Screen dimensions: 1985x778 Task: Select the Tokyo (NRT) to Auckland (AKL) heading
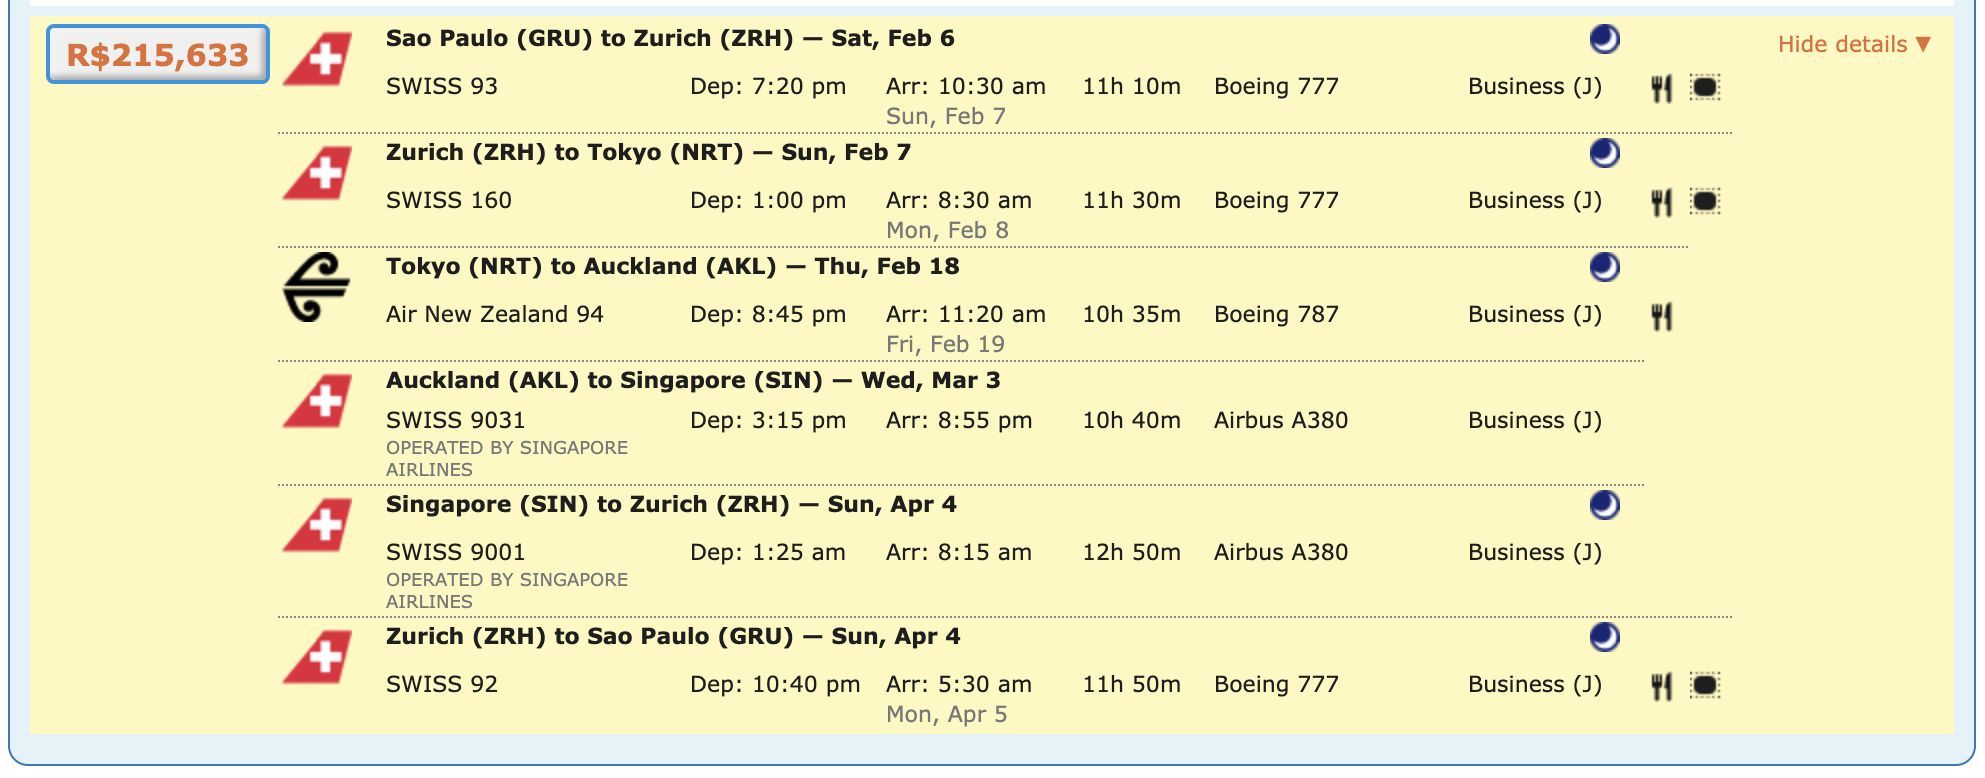[672, 266]
